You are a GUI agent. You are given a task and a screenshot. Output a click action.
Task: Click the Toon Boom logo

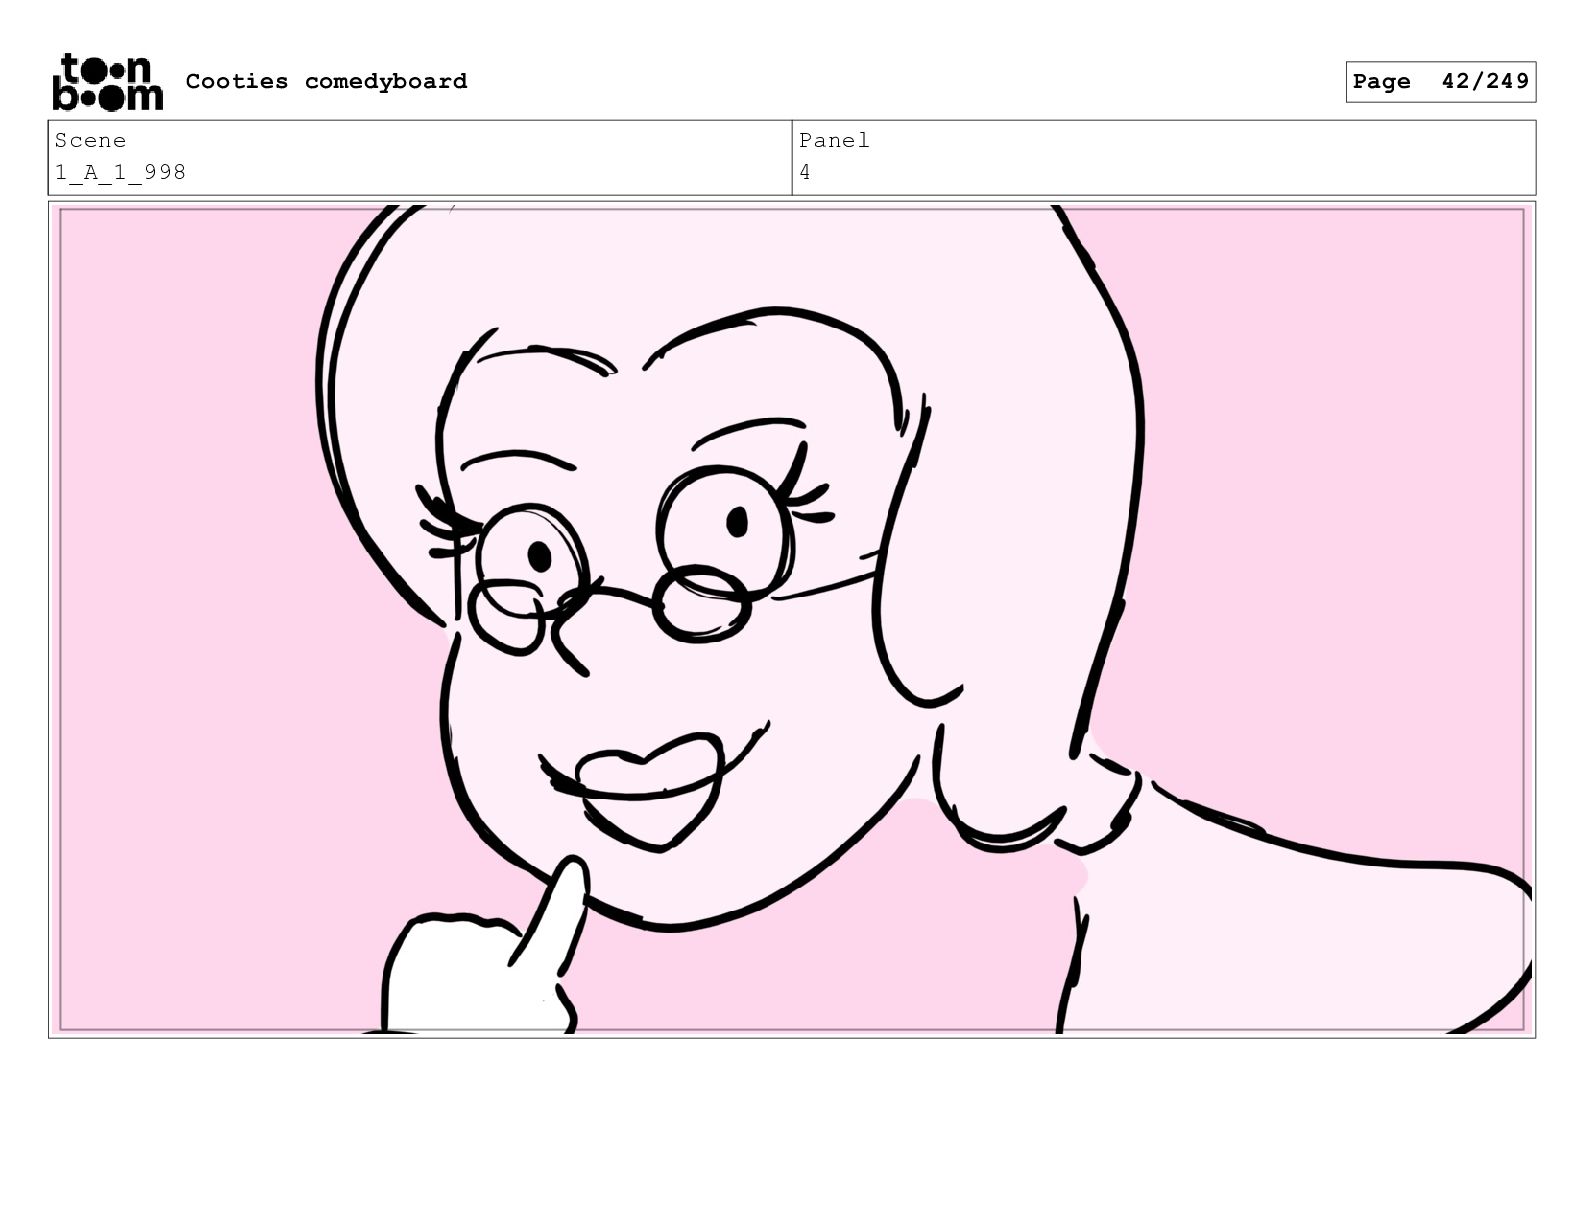[107, 82]
